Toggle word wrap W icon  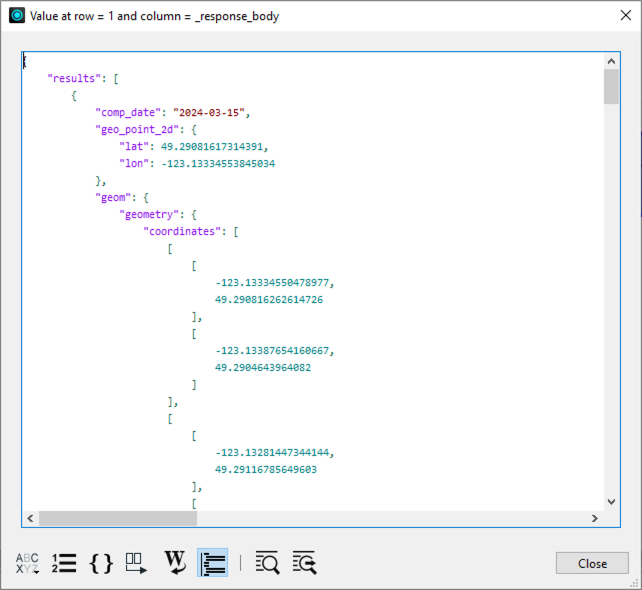[175, 563]
